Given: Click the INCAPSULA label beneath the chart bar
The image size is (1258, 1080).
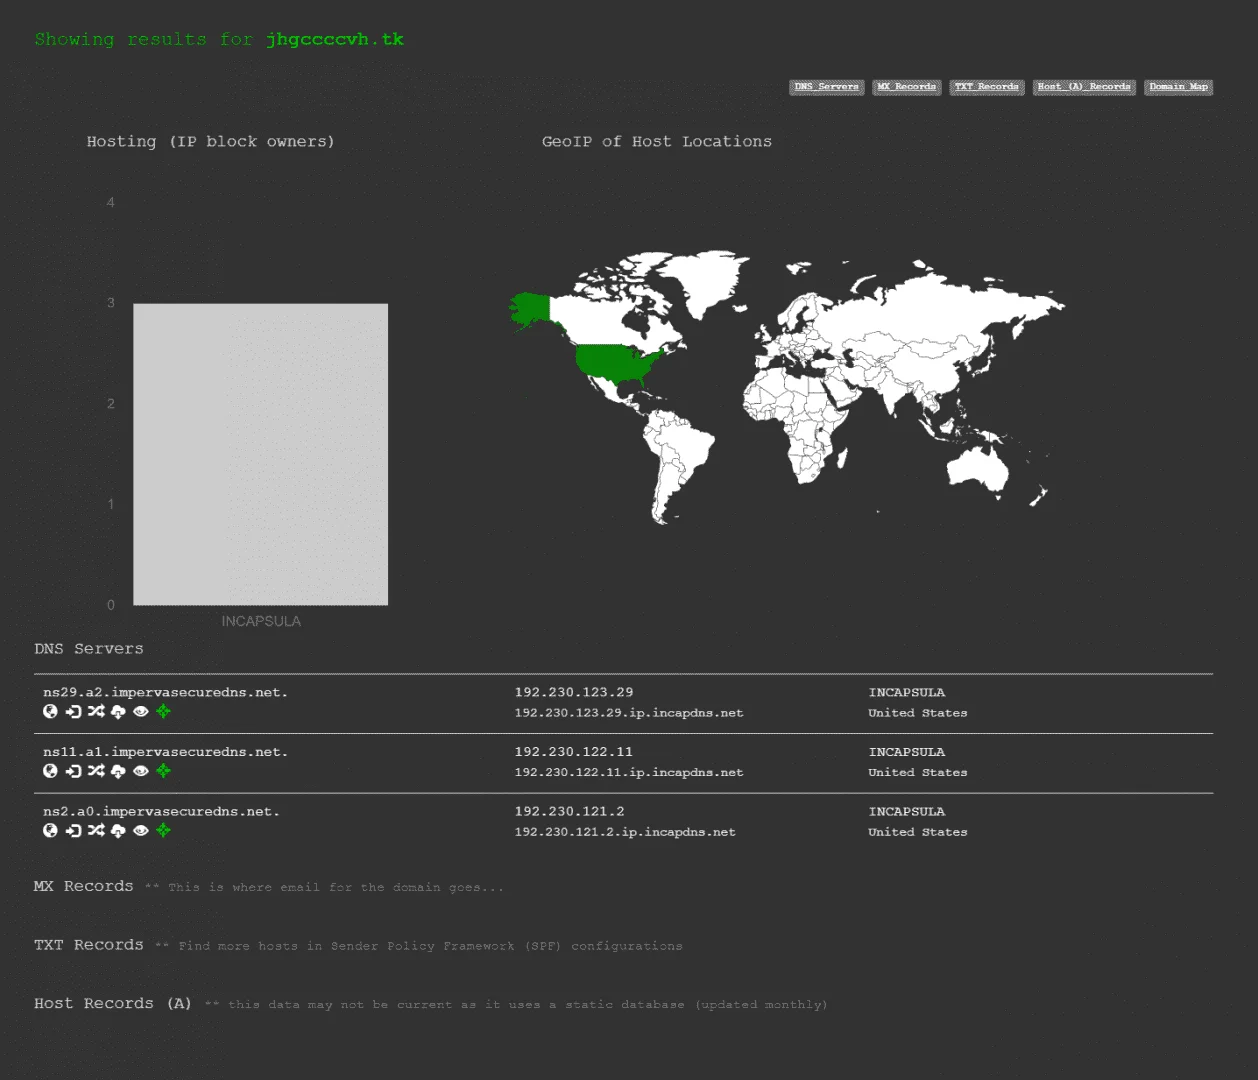Looking at the screenshot, I should point(261,621).
